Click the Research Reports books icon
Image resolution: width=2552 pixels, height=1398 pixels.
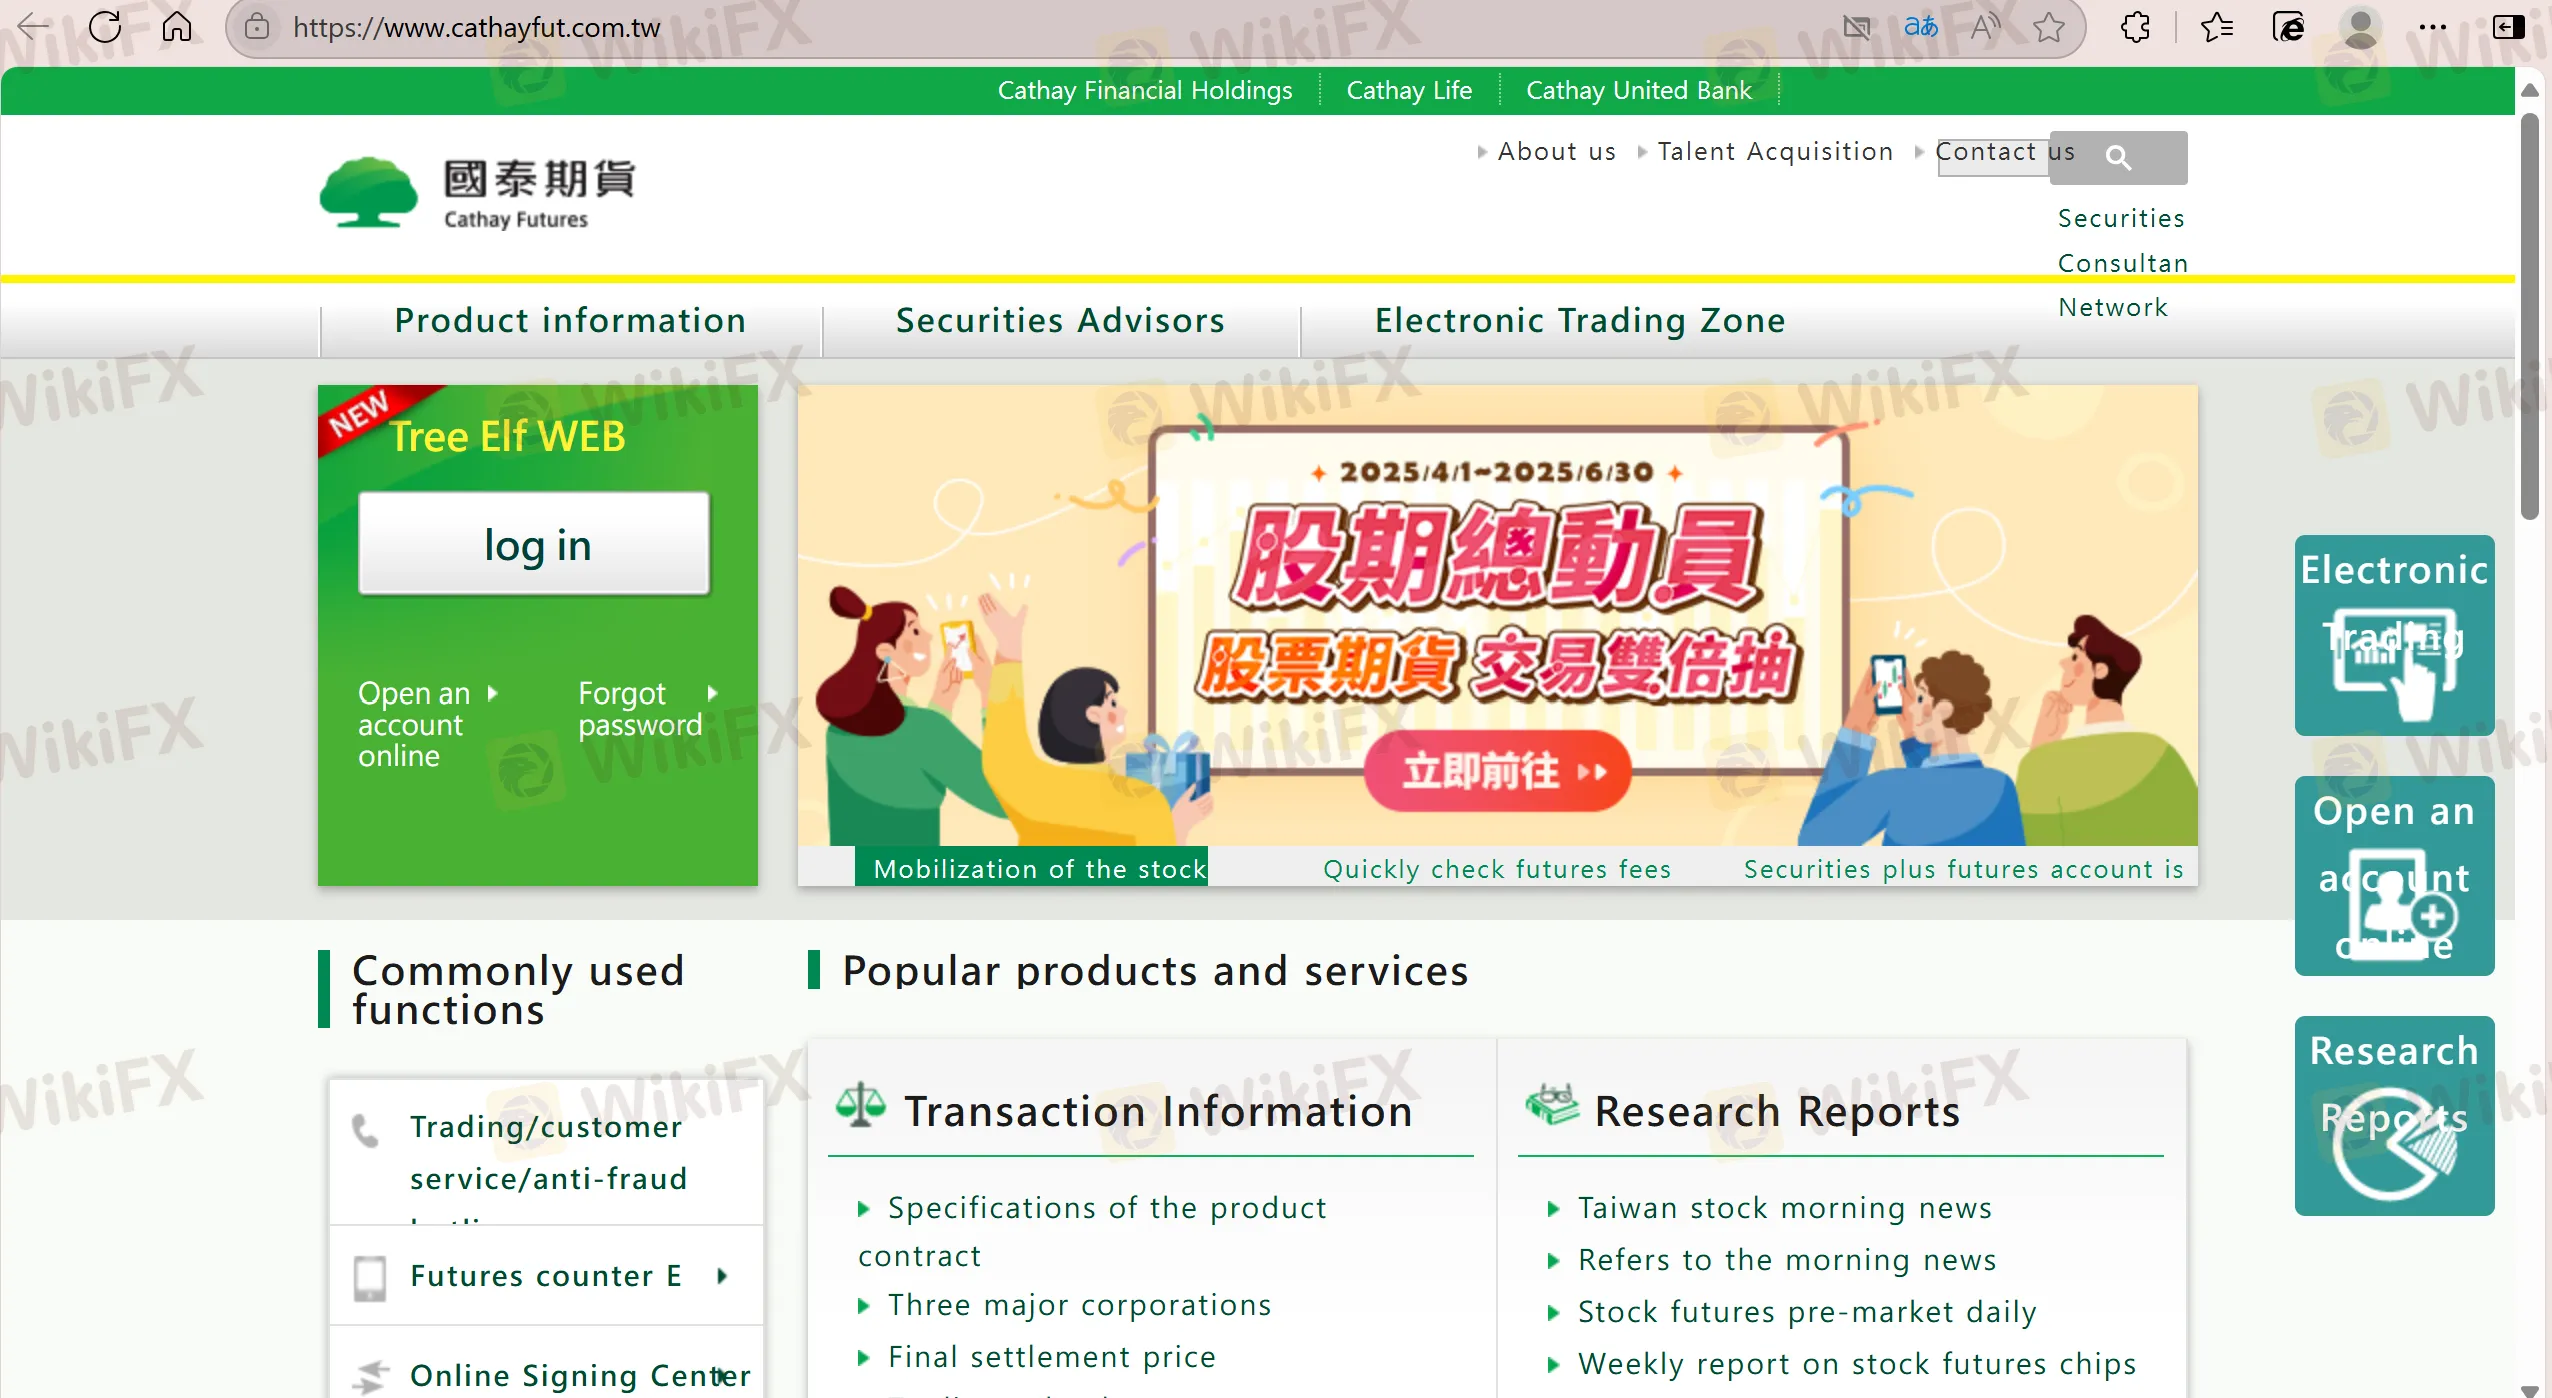pos(1552,1104)
